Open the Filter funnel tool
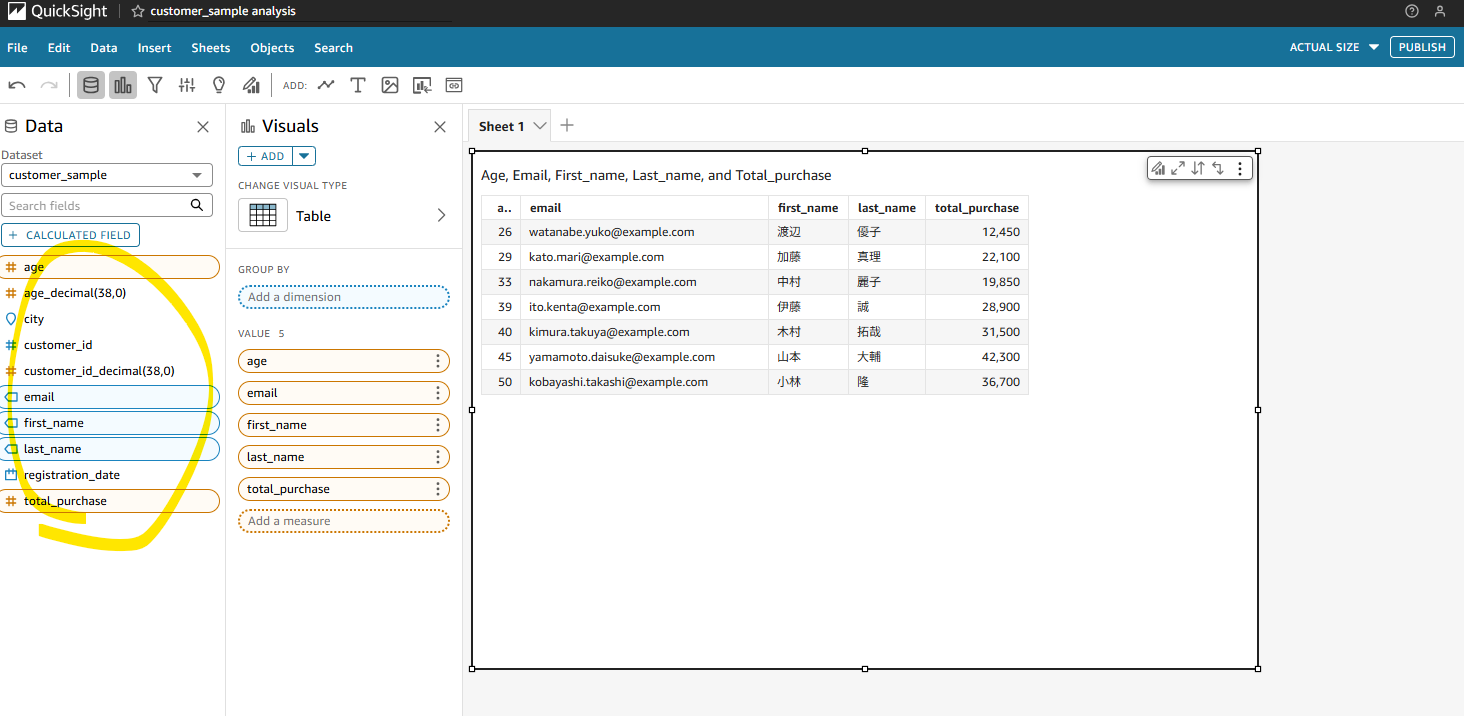Viewport: 1464px width, 716px height. coord(155,85)
